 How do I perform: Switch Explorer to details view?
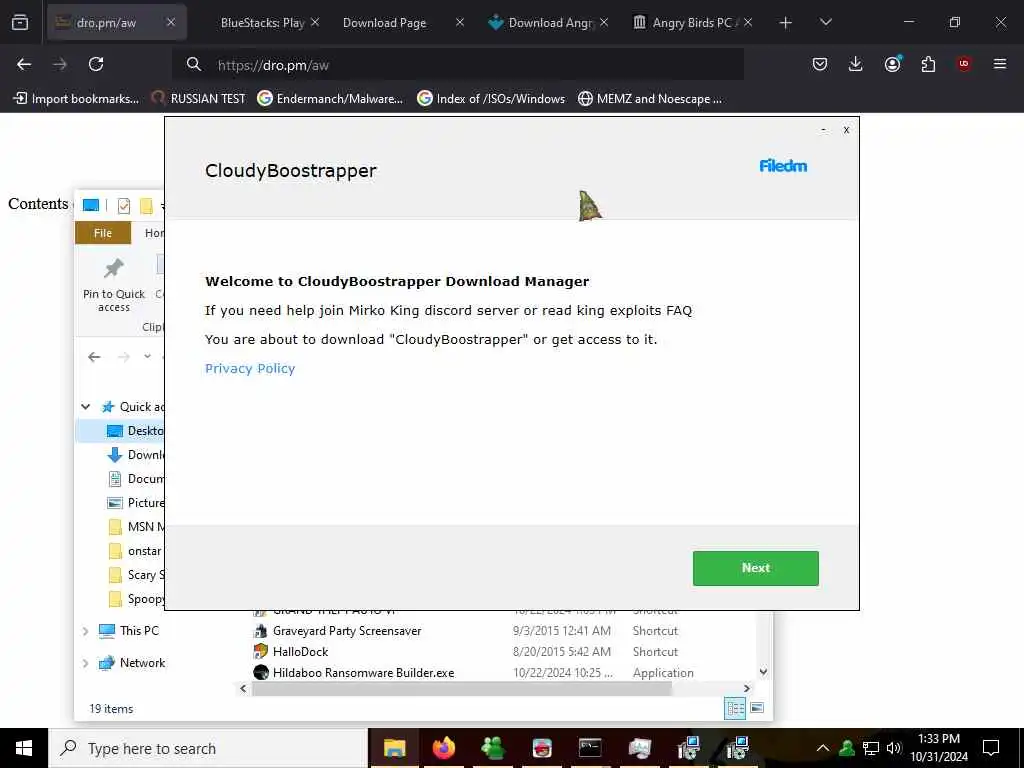point(735,709)
